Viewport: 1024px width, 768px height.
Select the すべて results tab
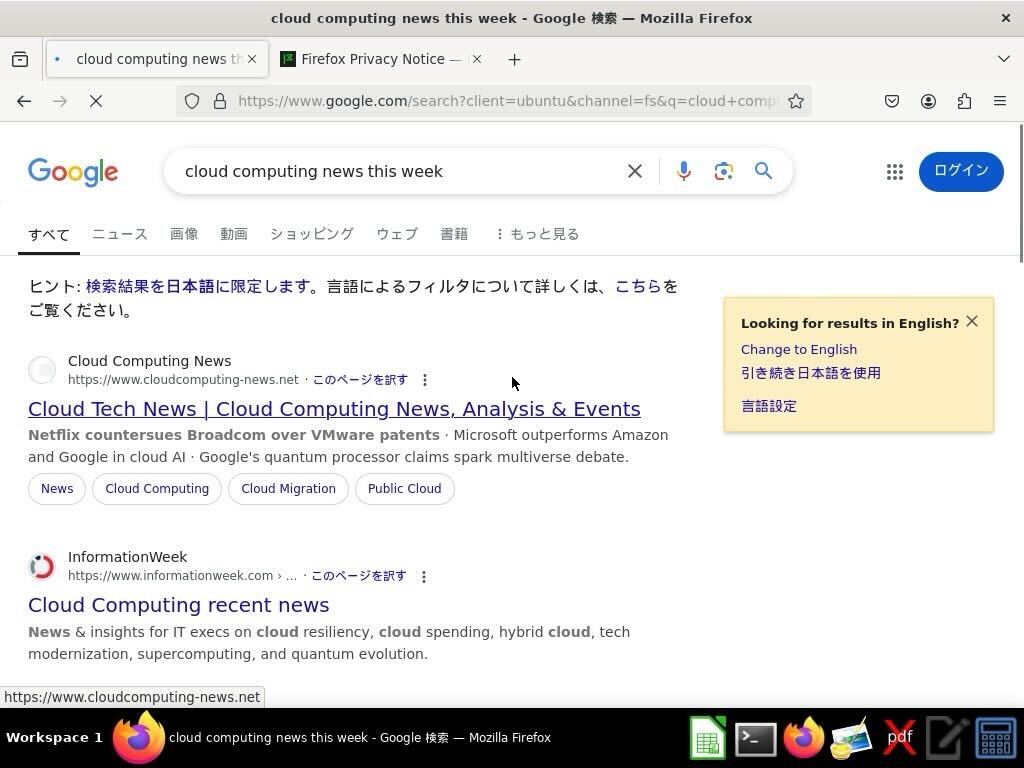pos(49,234)
